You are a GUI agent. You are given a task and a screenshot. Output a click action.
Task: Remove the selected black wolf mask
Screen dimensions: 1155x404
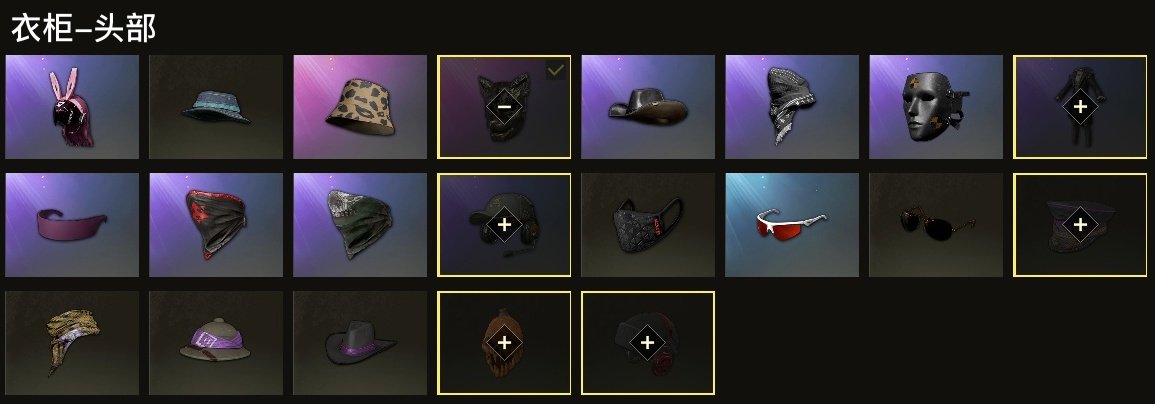(504, 107)
